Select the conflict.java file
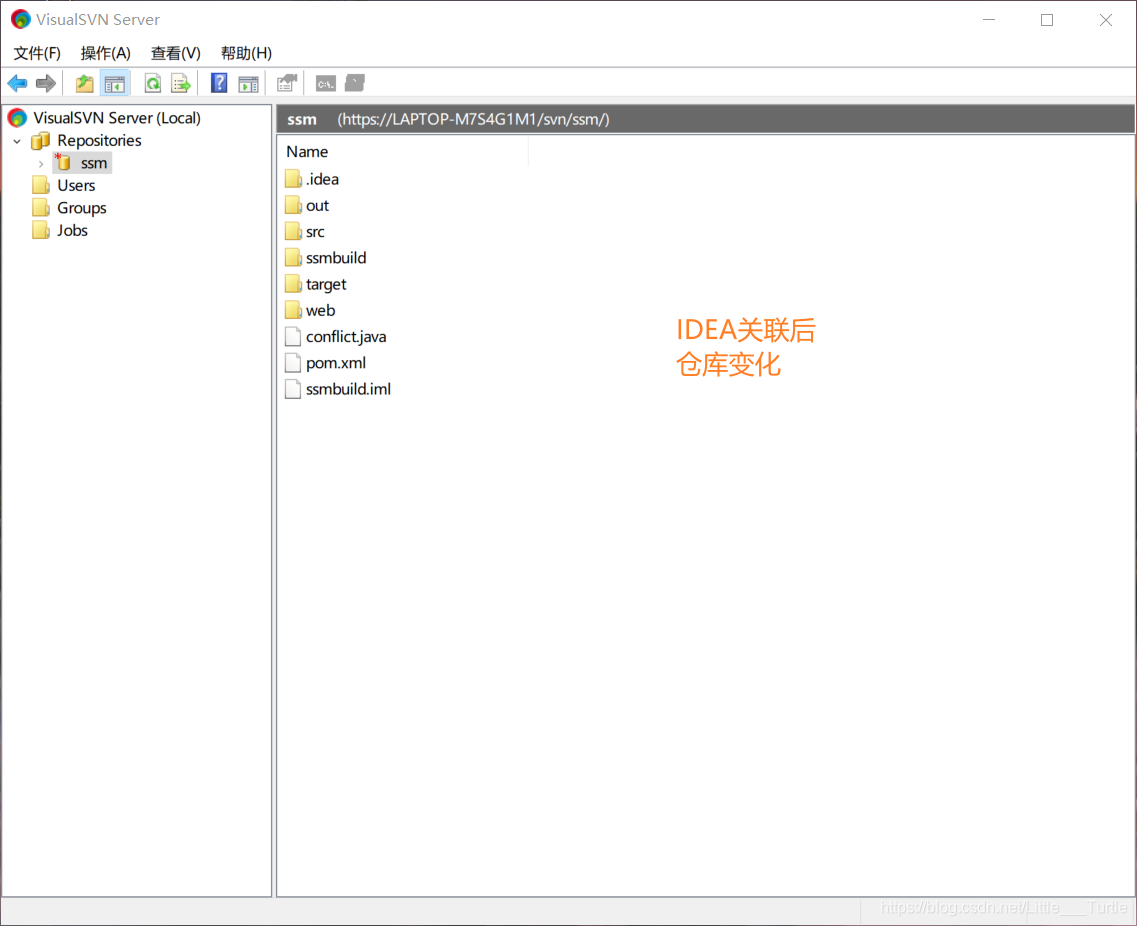 (x=346, y=336)
